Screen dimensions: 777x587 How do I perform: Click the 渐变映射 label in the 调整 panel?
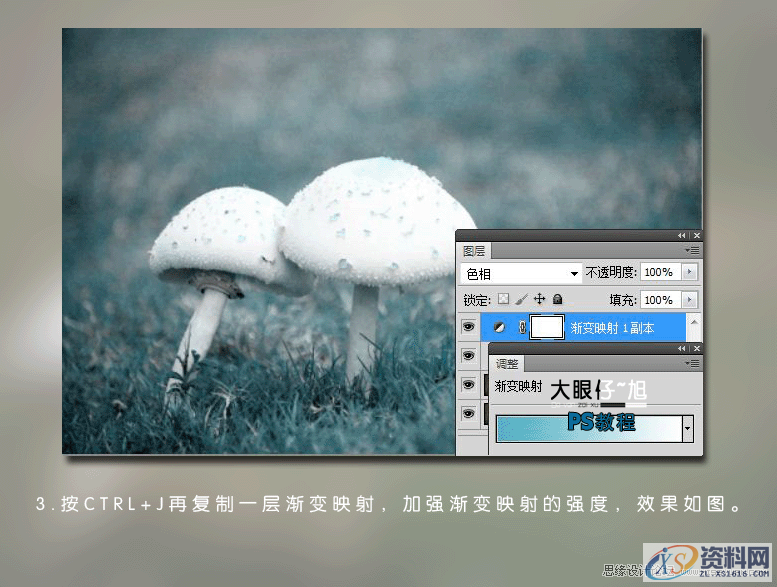[518, 386]
